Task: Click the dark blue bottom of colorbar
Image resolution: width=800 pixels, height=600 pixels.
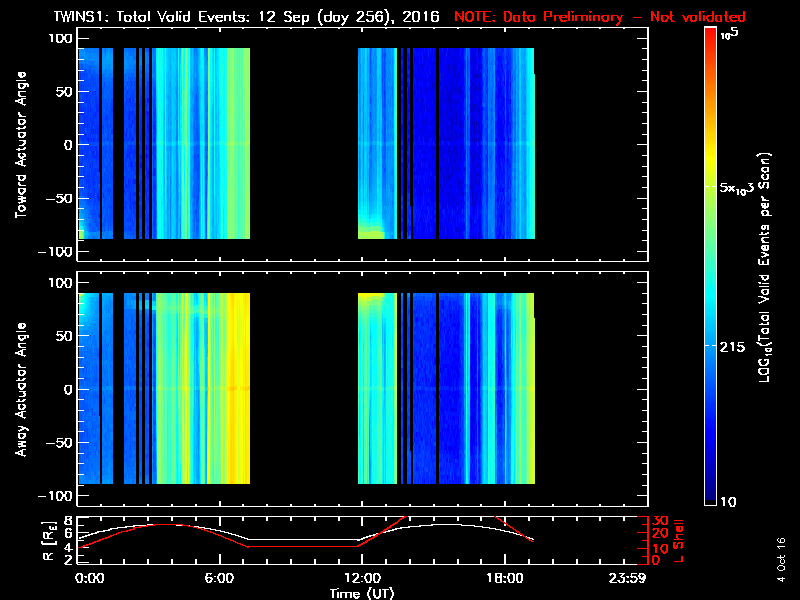Action: [x=711, y=495]
